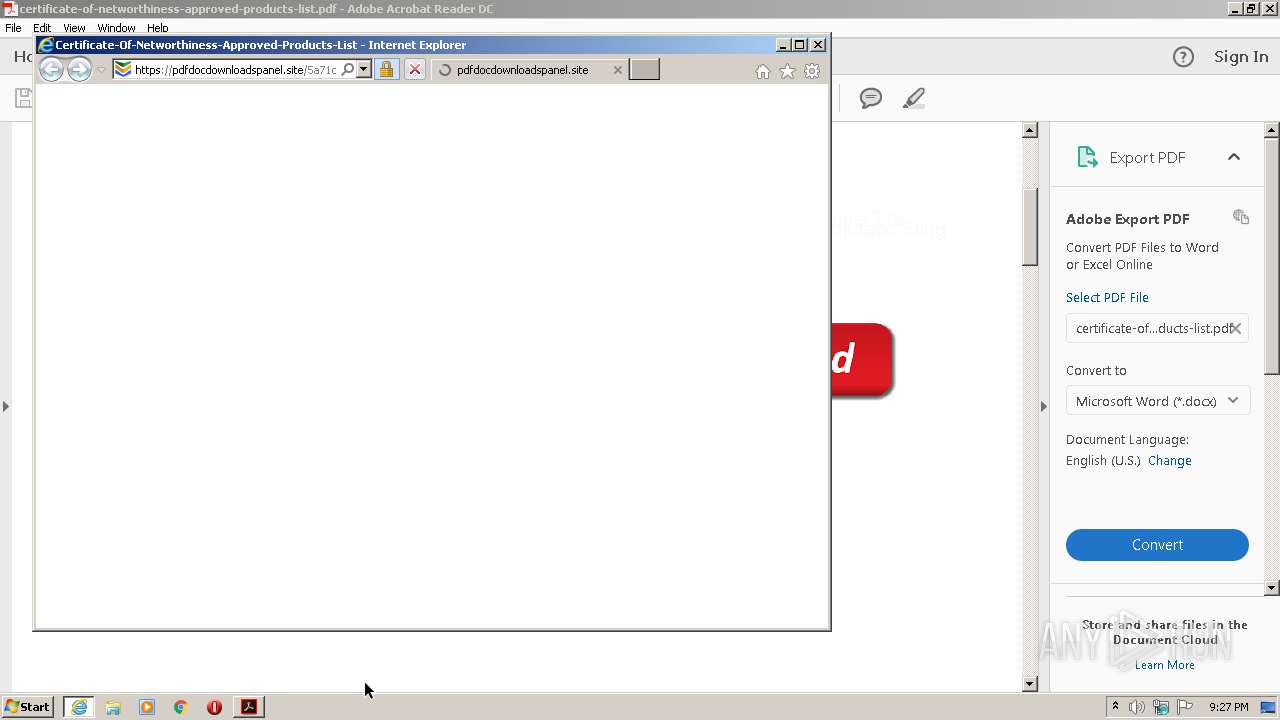Click the search magnifier in address bar
The image size is (1280, 720).
pyautogui.click(x=348, y=70)
